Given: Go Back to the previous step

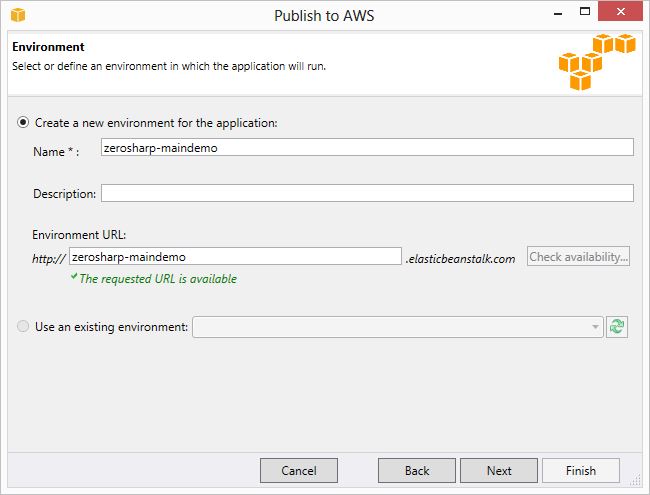Looking at the screenshot, I should point(417,471).
